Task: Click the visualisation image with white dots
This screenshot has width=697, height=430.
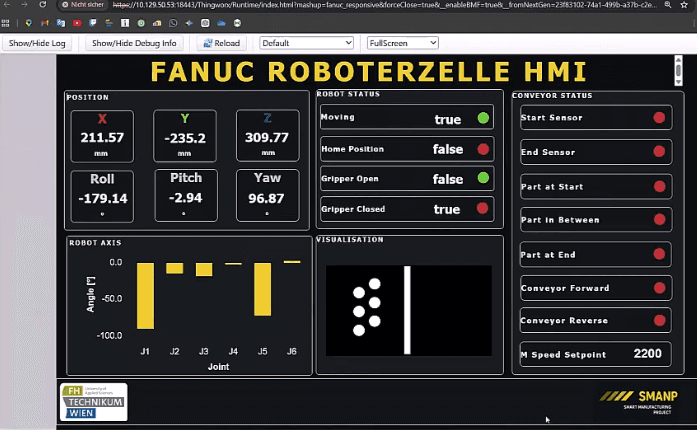Action: point(409,310)
